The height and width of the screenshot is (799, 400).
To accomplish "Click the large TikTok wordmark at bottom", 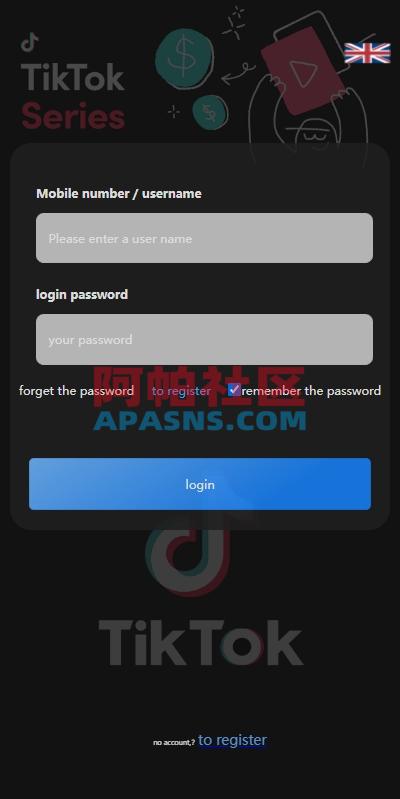I will [x=201, y=642].
